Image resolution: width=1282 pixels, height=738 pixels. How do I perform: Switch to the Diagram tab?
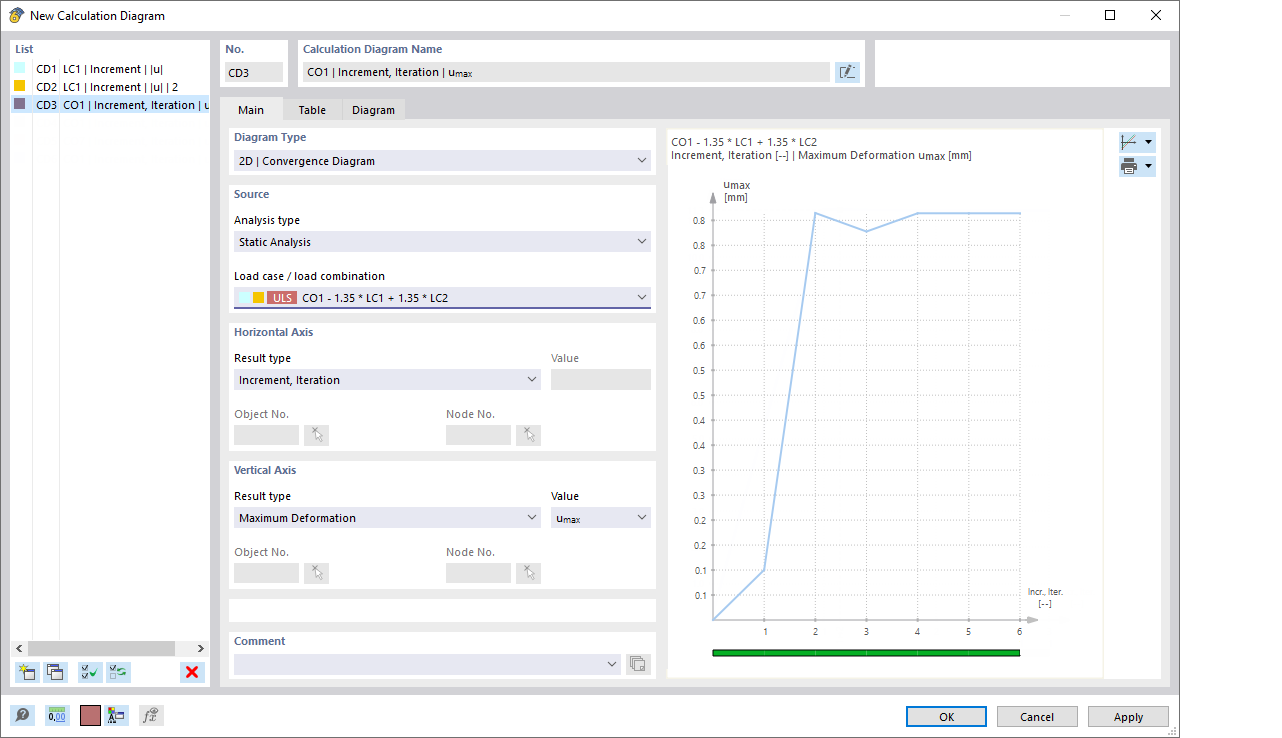point(373,110)
